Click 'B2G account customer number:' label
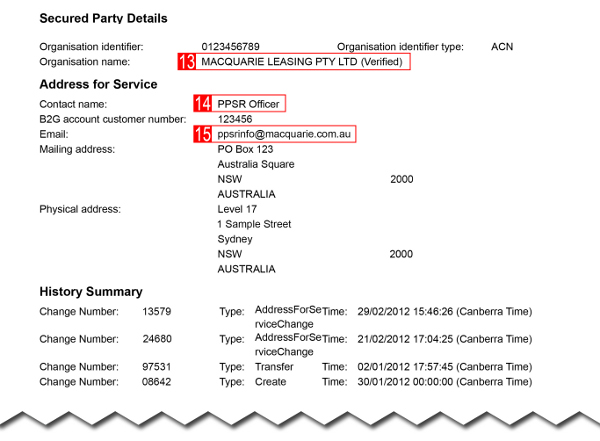Viewport: 600px width, 441px height. [x=113, y=119]
